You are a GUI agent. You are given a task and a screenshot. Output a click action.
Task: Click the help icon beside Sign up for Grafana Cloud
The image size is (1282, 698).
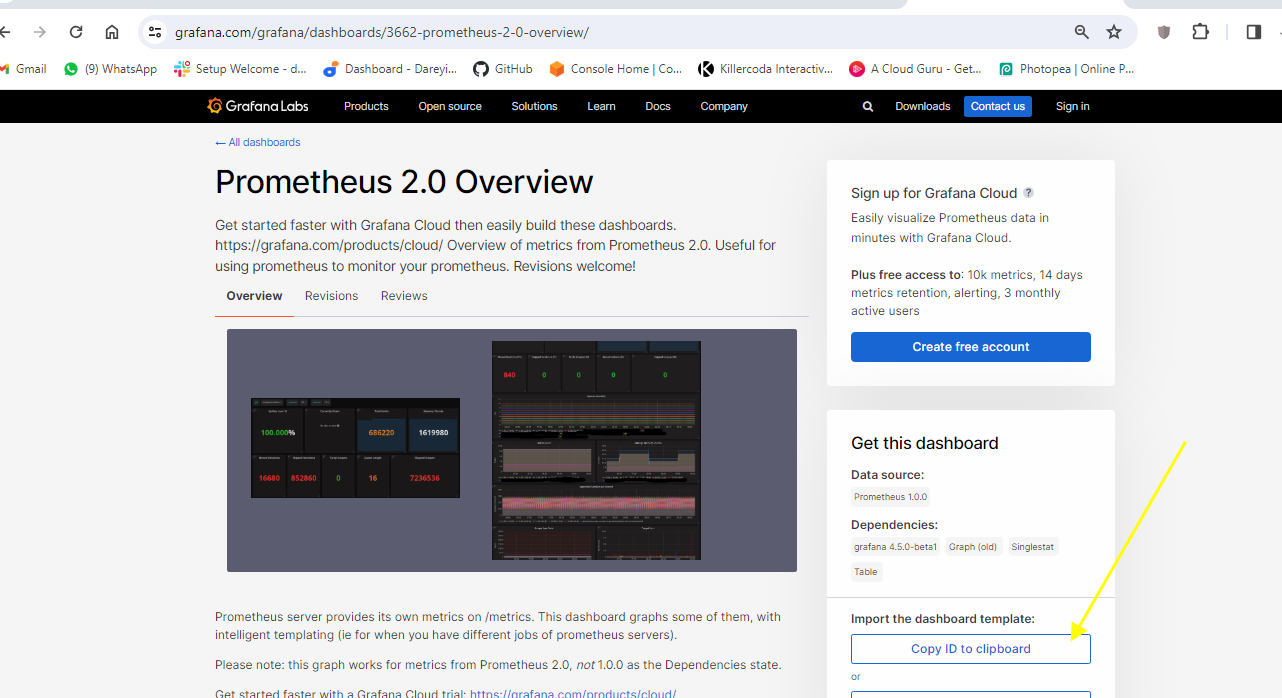click(x=1028, y=193)
